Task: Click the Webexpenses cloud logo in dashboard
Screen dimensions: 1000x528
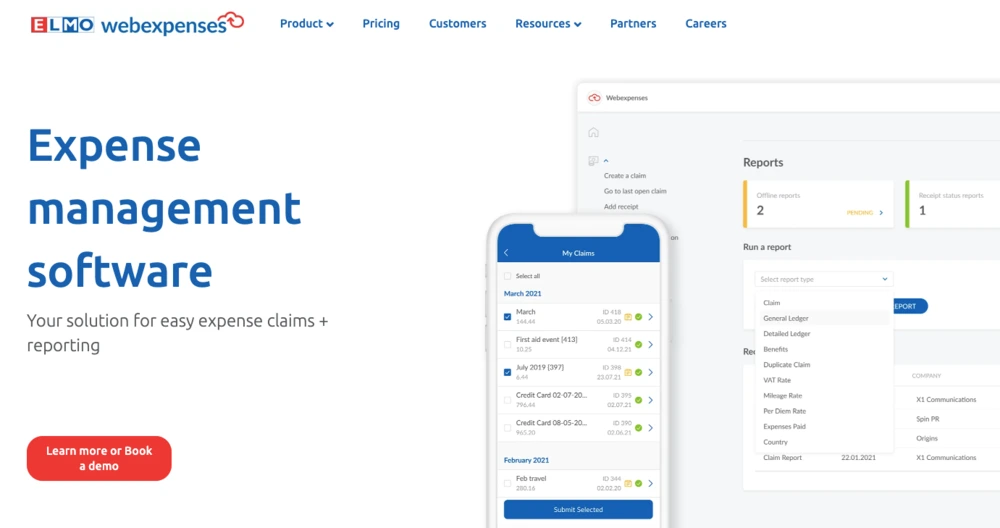Action: click(x=594, y=98)
